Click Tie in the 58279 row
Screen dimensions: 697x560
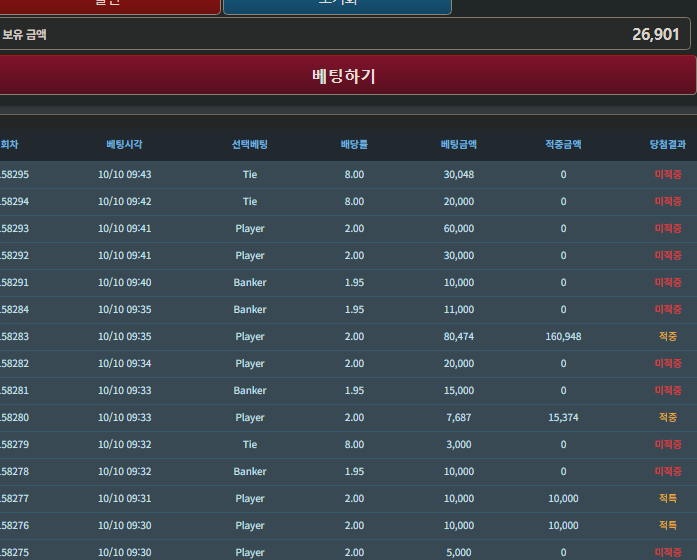pyautogui.click(x=250, y=444)
